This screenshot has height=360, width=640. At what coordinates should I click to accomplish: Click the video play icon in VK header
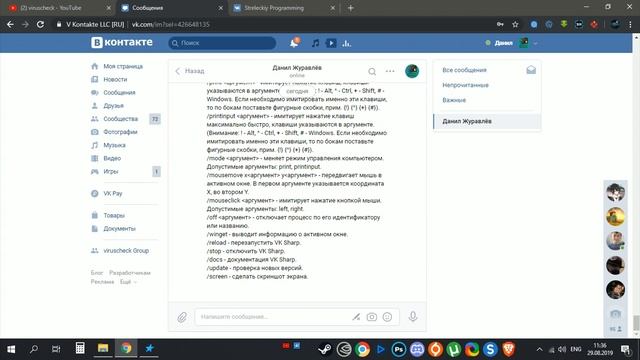coord(331,43)
